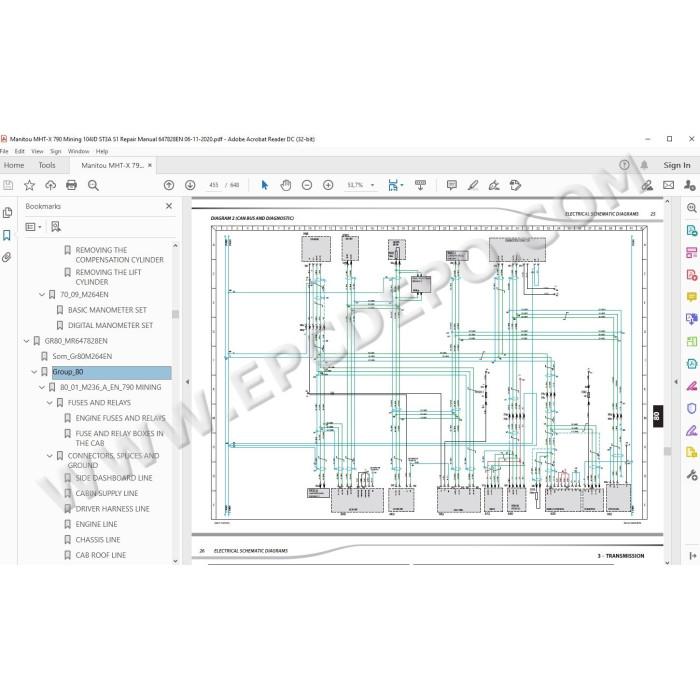
Task: Save file with the floppy disk icon
Action: click(8, 185)
